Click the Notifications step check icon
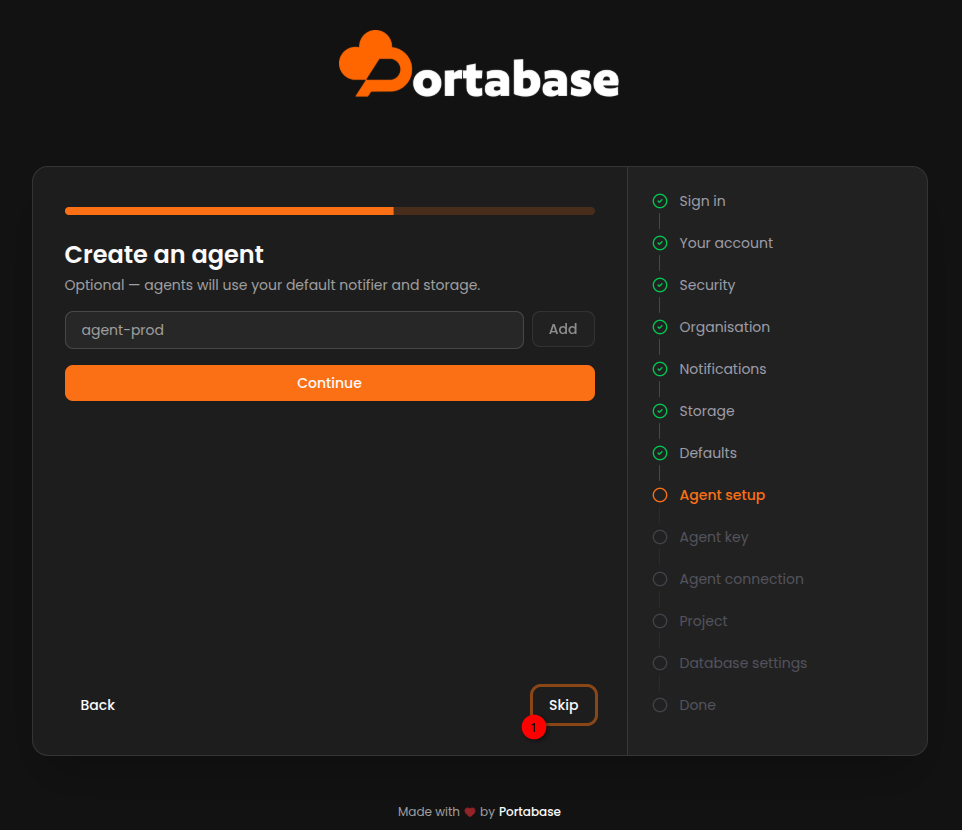 (x=660, y=369)
